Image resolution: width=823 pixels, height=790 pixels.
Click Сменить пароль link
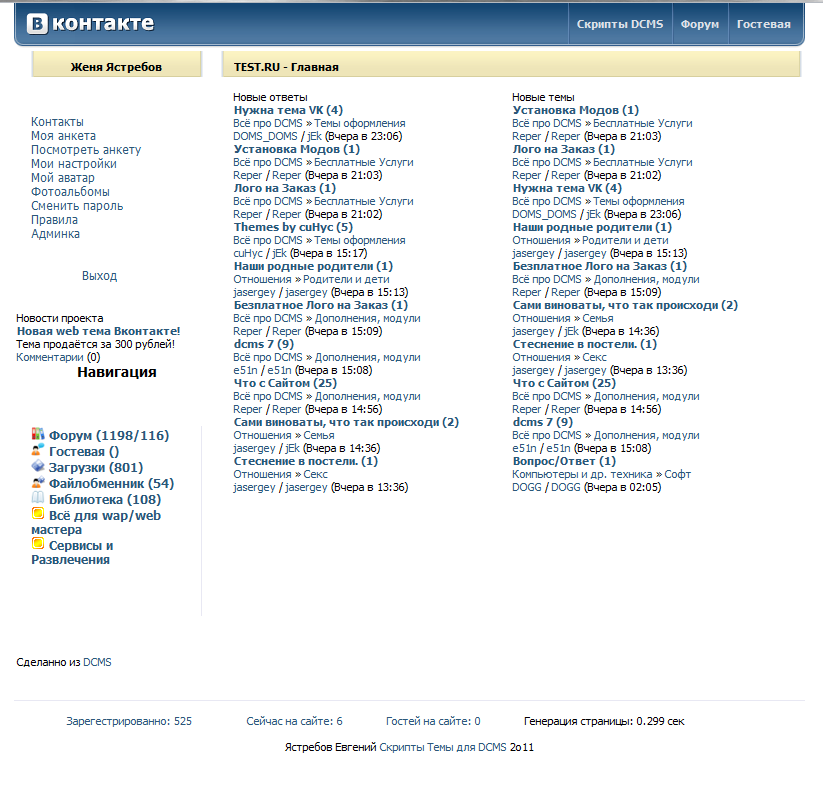click(77, 206)
